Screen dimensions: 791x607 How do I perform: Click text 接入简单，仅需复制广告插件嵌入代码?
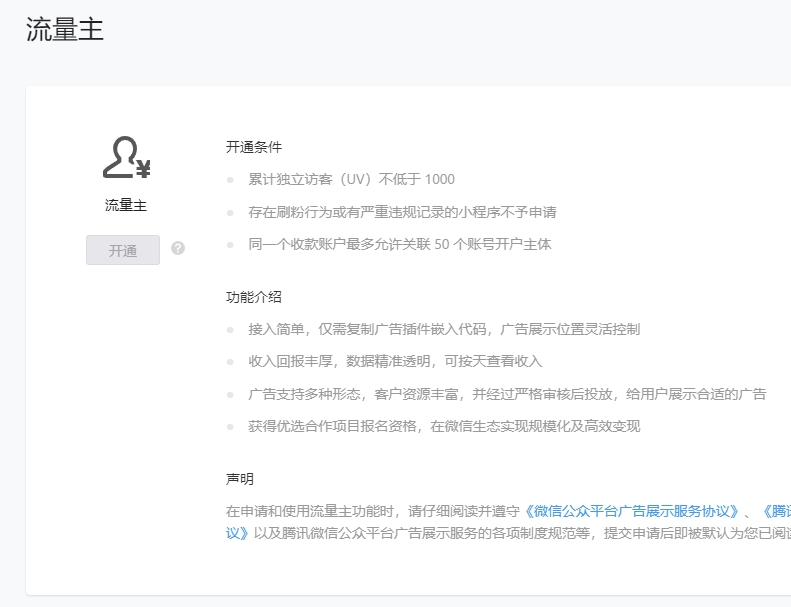(x=367, y=329)
